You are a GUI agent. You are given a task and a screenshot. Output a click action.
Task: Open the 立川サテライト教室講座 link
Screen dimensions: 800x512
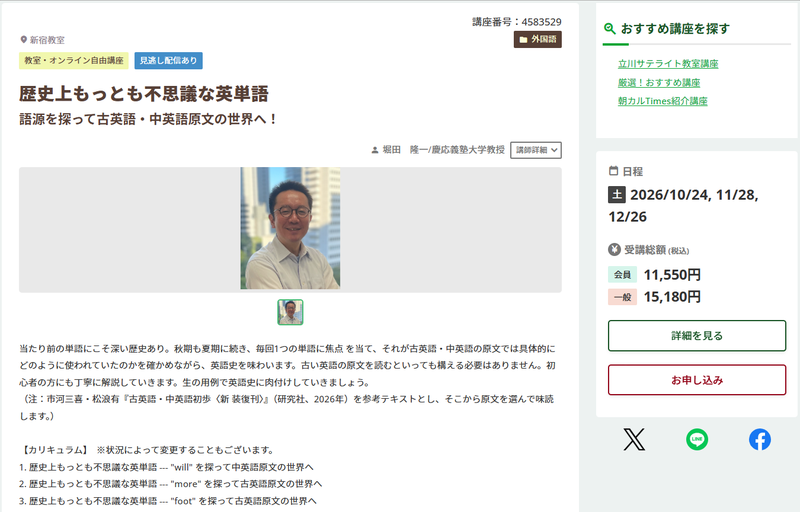[x=668, y=64]
